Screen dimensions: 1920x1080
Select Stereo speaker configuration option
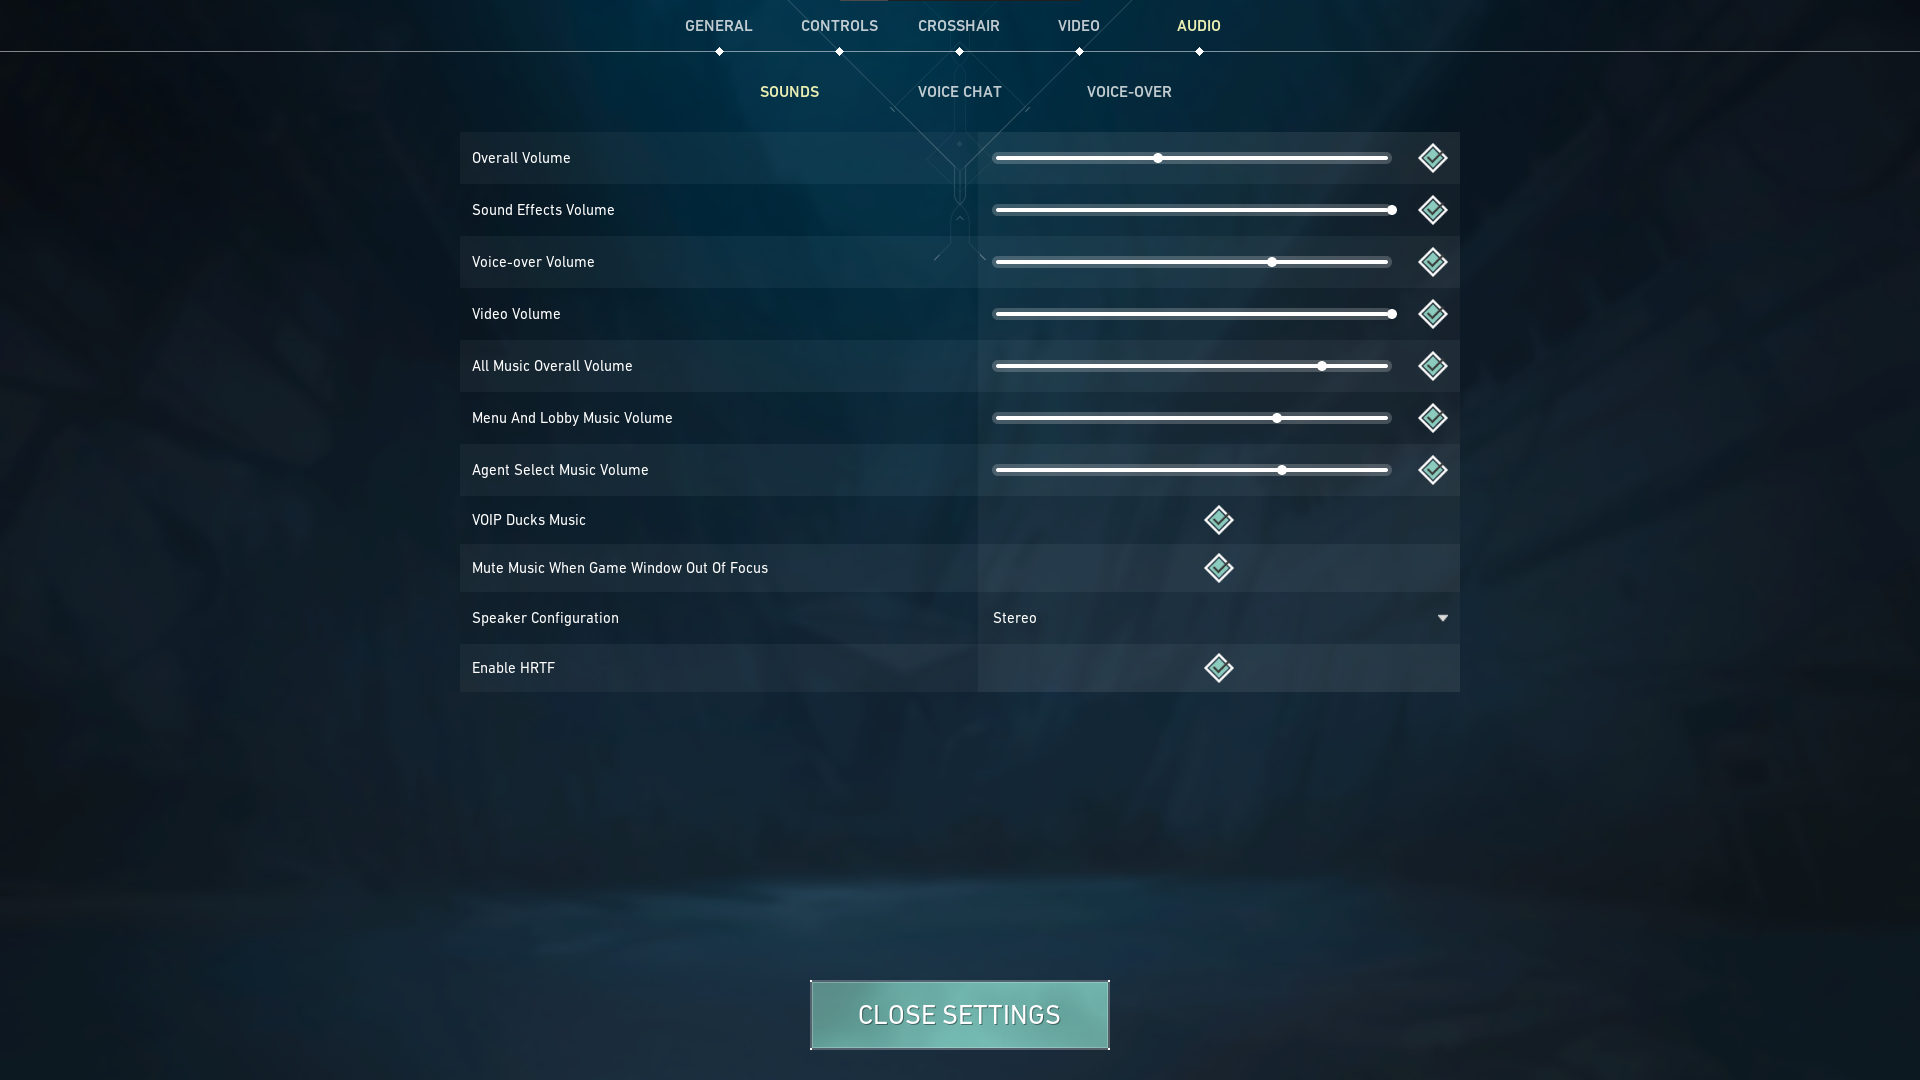1216,617
